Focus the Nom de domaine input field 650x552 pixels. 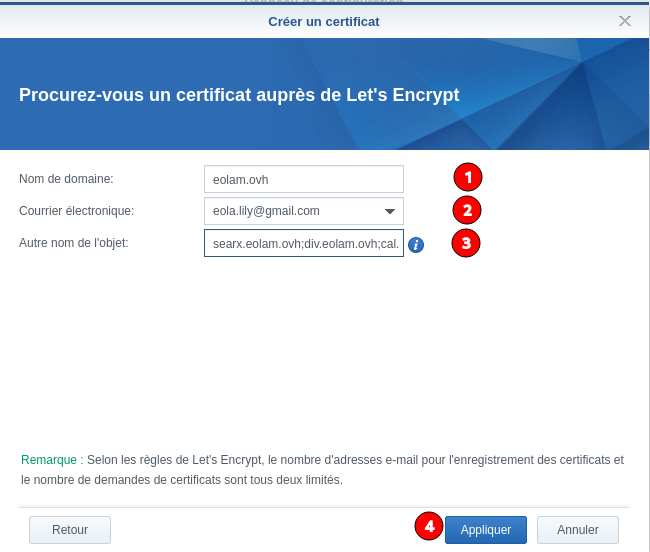[303, 179]
